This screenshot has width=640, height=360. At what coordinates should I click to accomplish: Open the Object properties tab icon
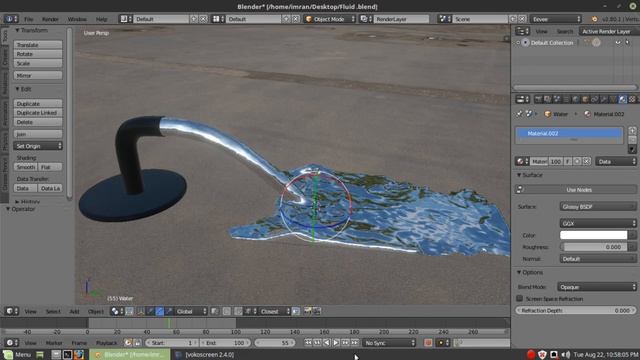click(585, 99)
